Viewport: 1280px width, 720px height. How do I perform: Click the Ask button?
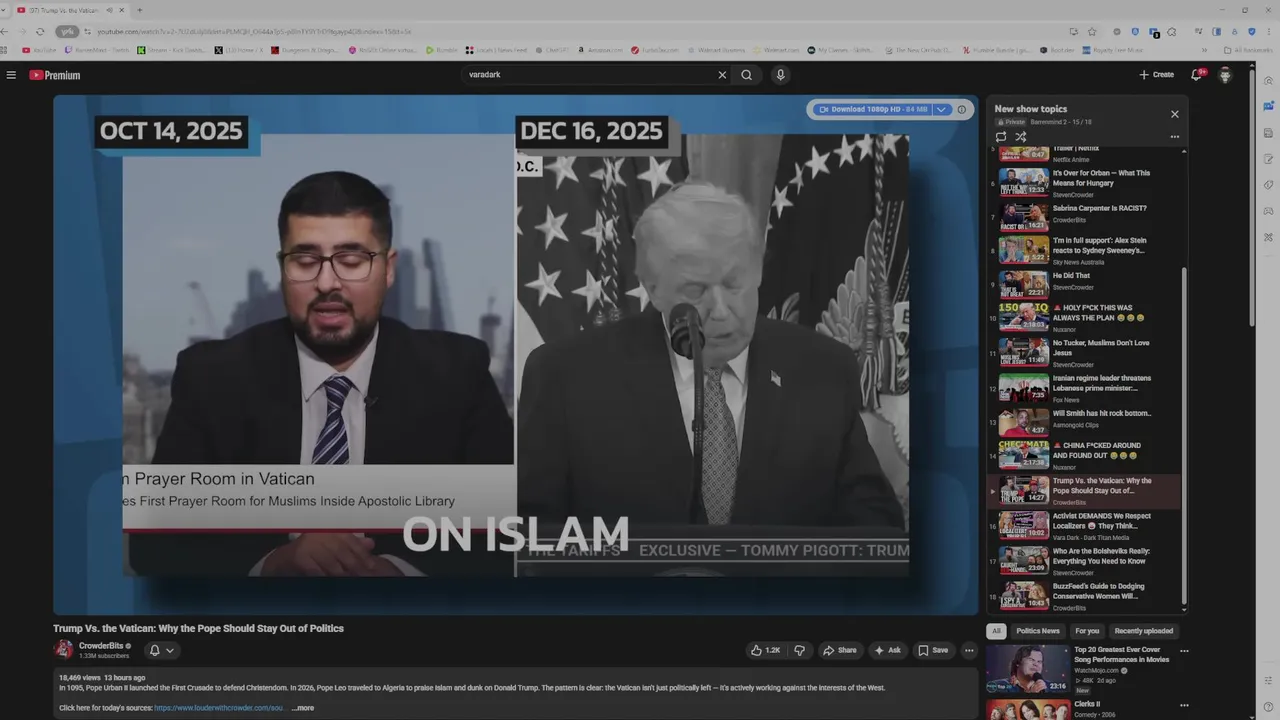click(x=888, y=650)
